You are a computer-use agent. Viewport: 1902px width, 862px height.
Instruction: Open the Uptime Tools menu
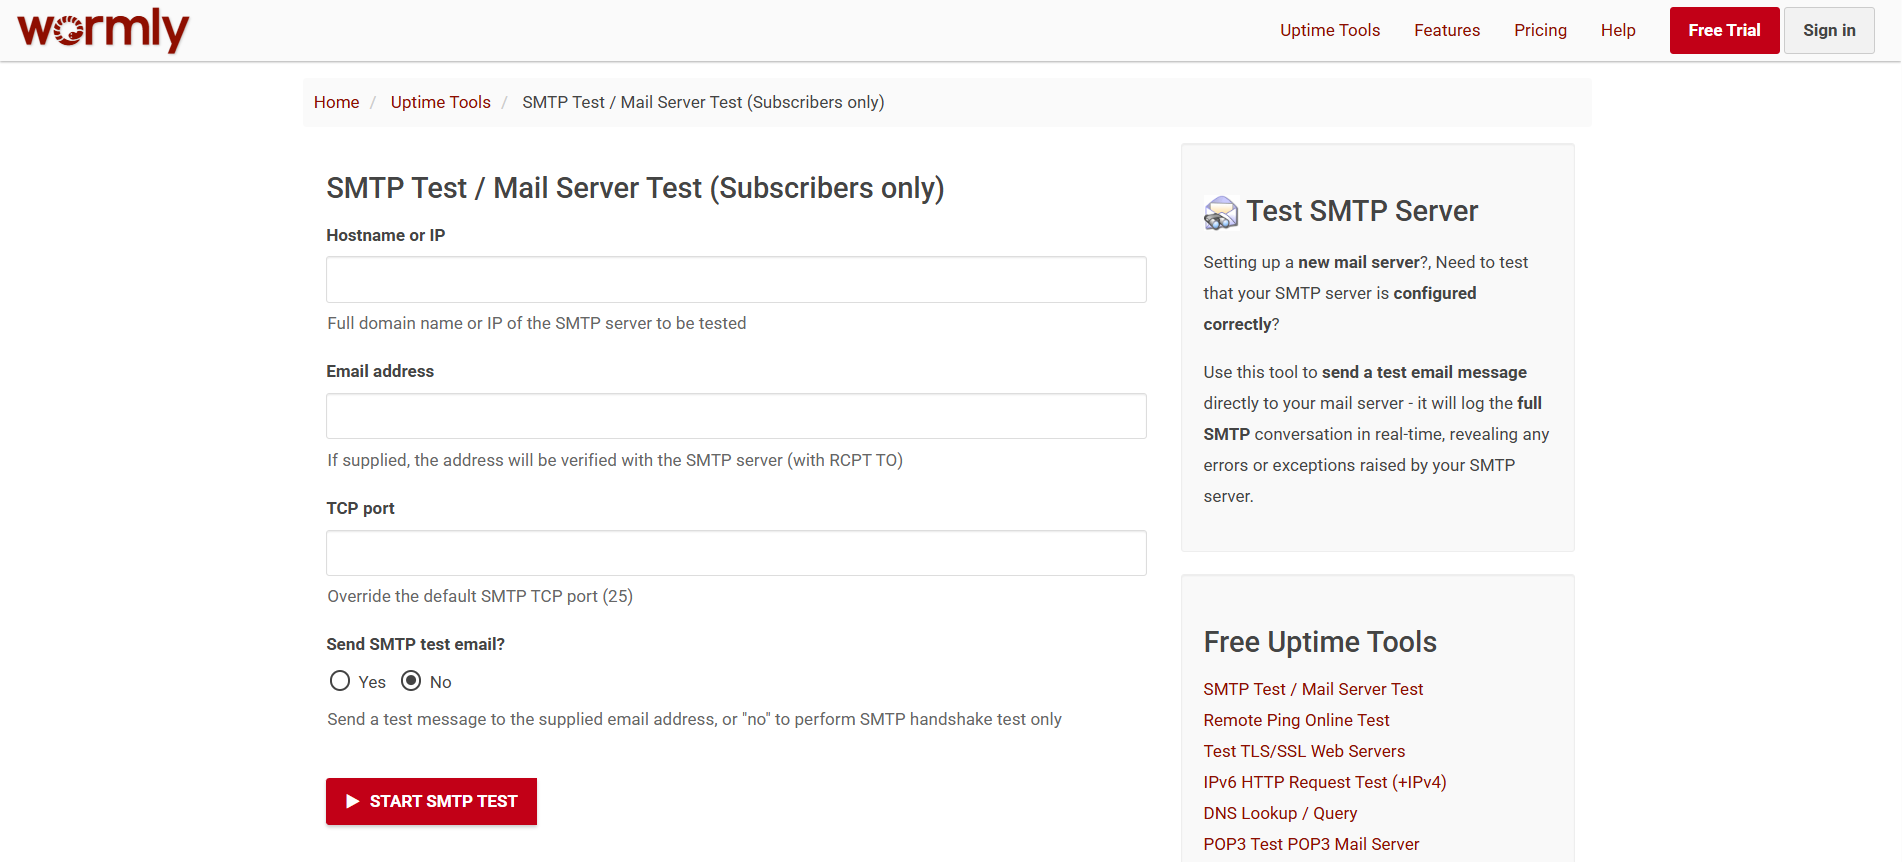(x=1330, y=30)
